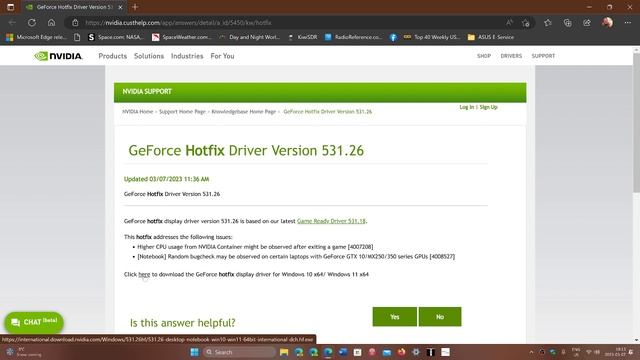Open the CHAT beta widget
The width and height of the screenshot is (640, 360).
(34, 322)
